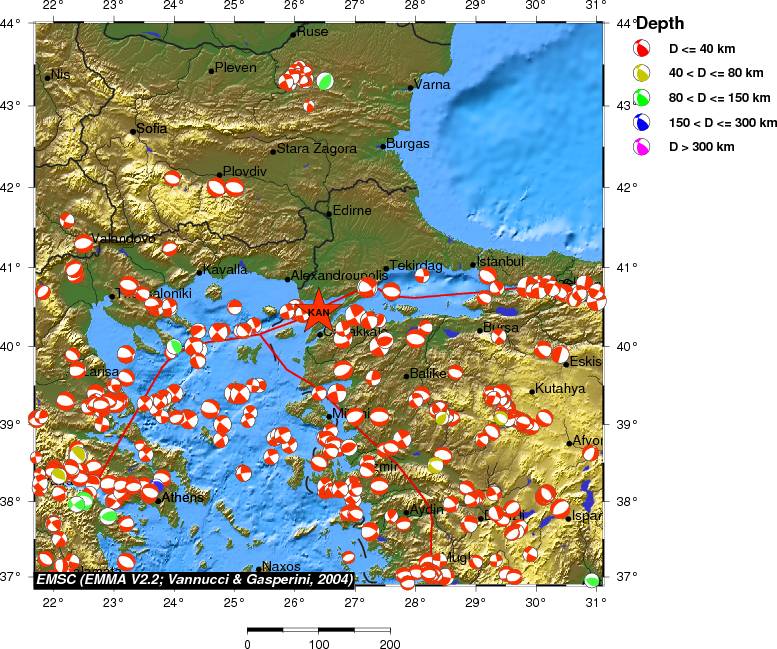
Task: Select the yellow 40 < D <= 80 km legend symbol
Action: pyautogui.click(x=642, y=72)
